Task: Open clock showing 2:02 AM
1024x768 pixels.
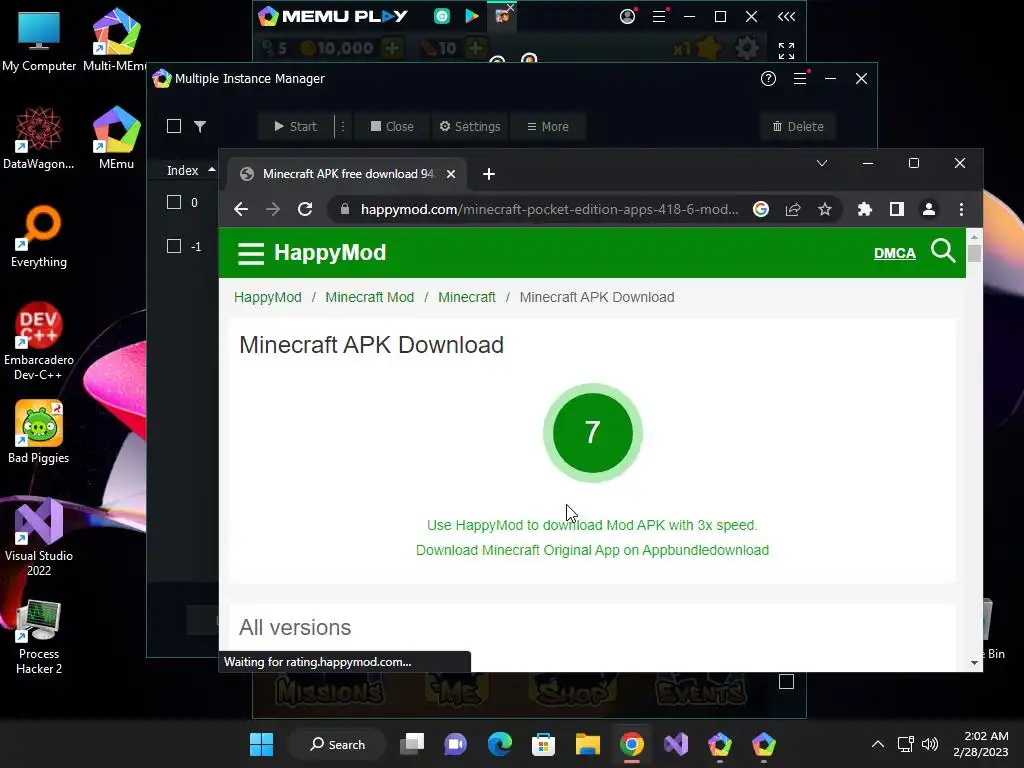Action: pyautogui.click(x=980, y=744)
